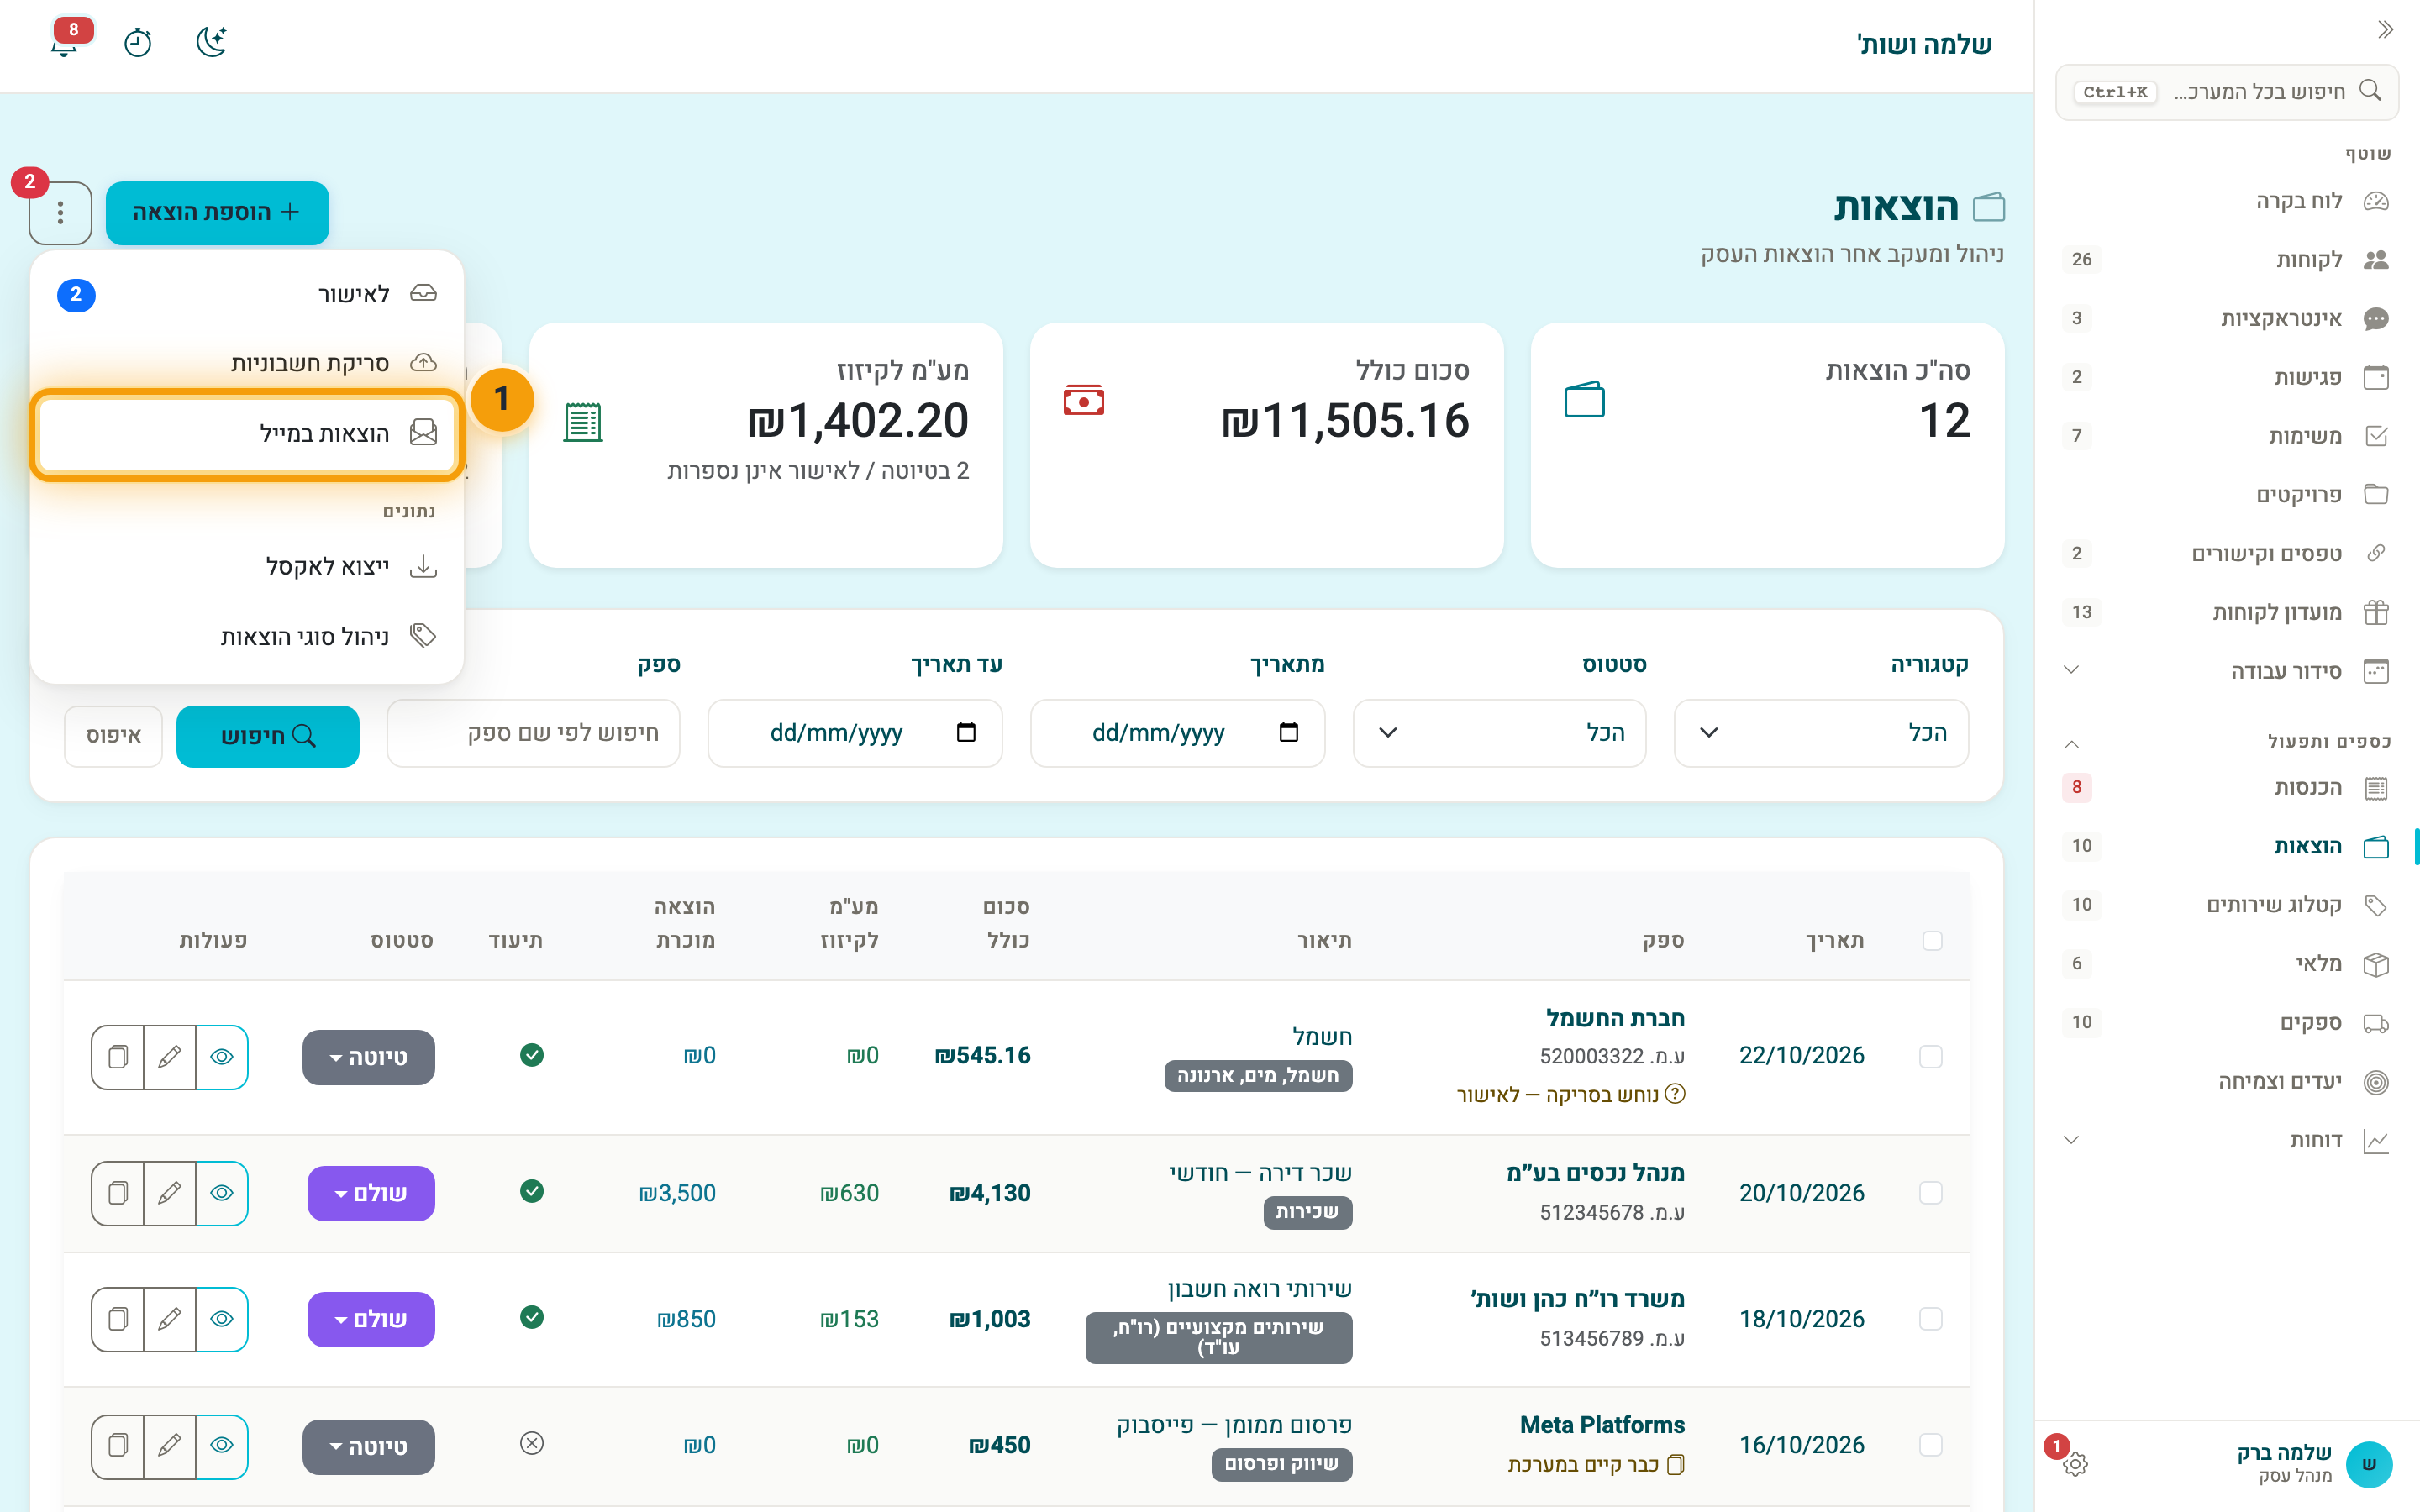
Task: Open טיוטה status dropdown for חברת החשמל
Action: click(369, 1057)
